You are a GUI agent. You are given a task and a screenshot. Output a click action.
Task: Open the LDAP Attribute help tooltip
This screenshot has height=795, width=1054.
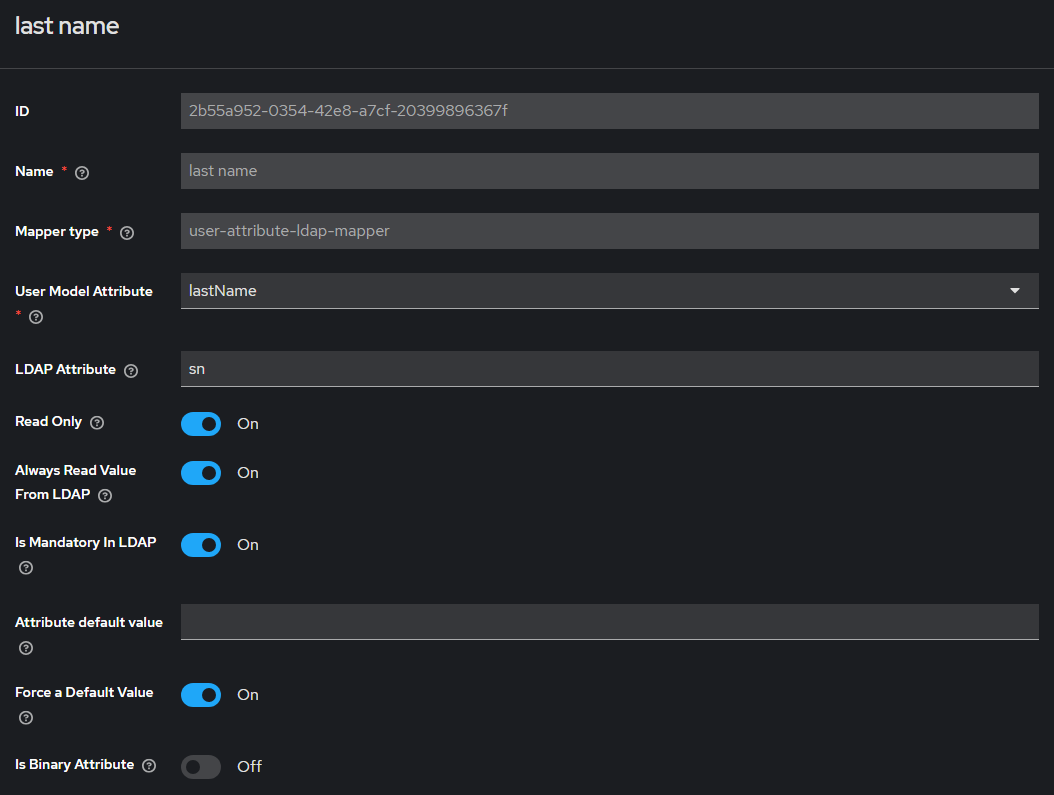coord(131,370)
